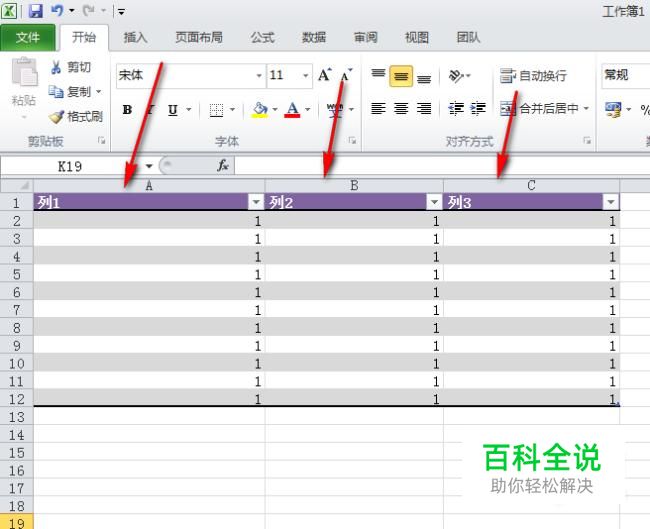650x529 pixels.
Task: Open the 列3 filter dropdown
Action: point(611,202)
